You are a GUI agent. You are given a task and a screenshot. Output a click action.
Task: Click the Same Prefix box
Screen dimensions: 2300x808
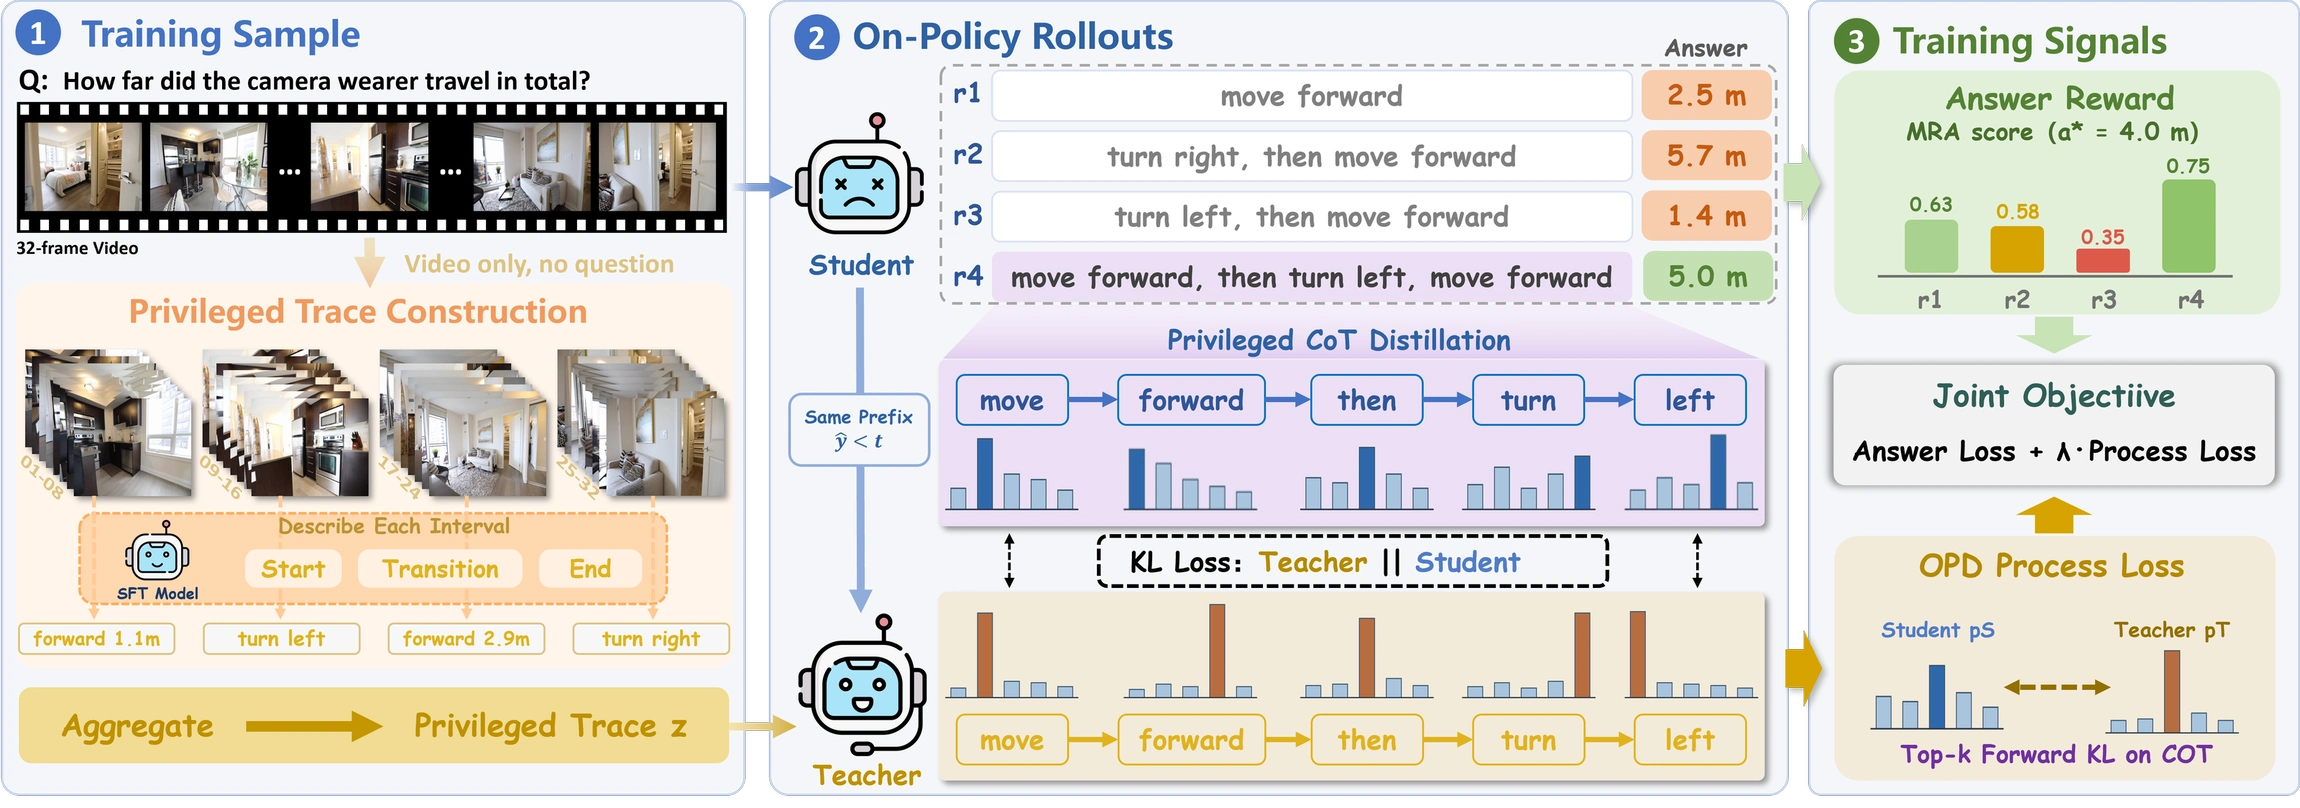[859, 430]
